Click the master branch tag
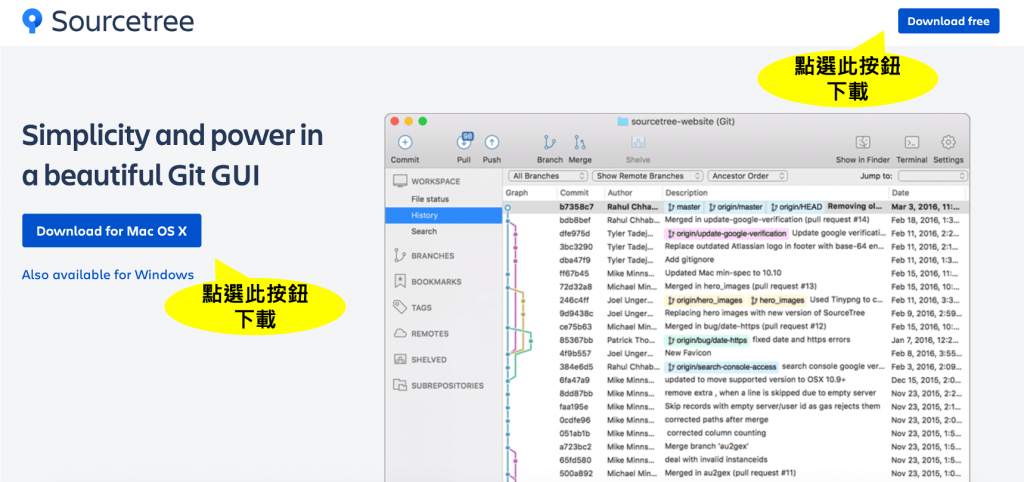1024x482 pixels. [x=684, y=206]
